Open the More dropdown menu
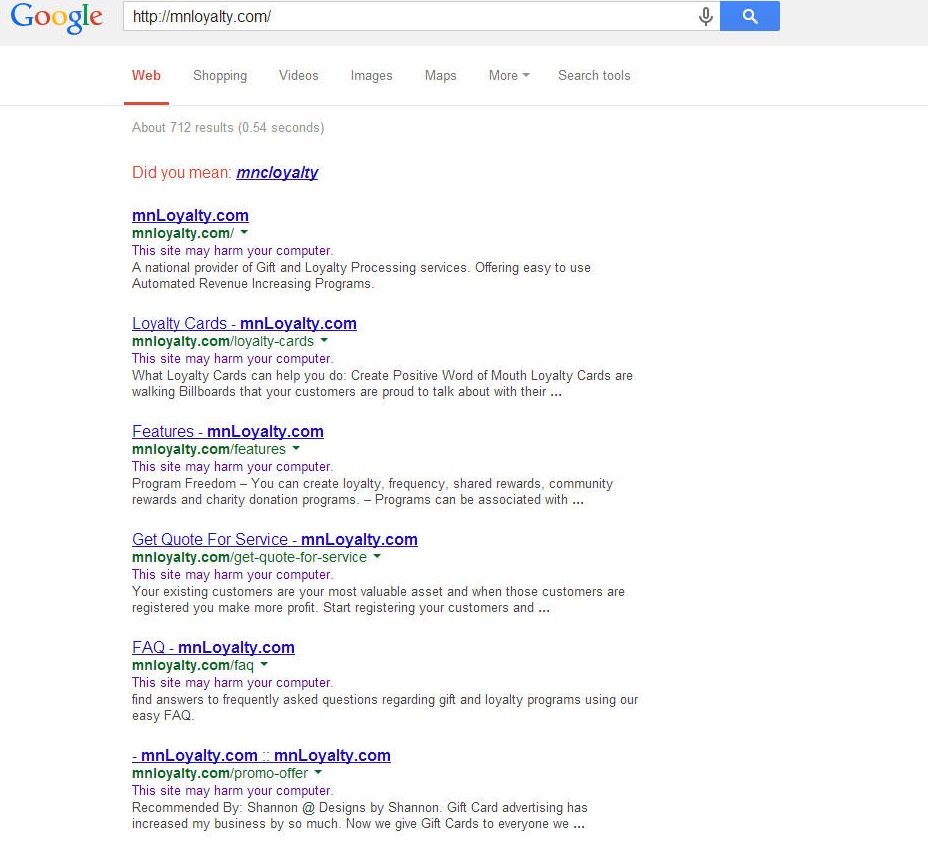This screenshot has width=928, height=849. tap(509, 76)
